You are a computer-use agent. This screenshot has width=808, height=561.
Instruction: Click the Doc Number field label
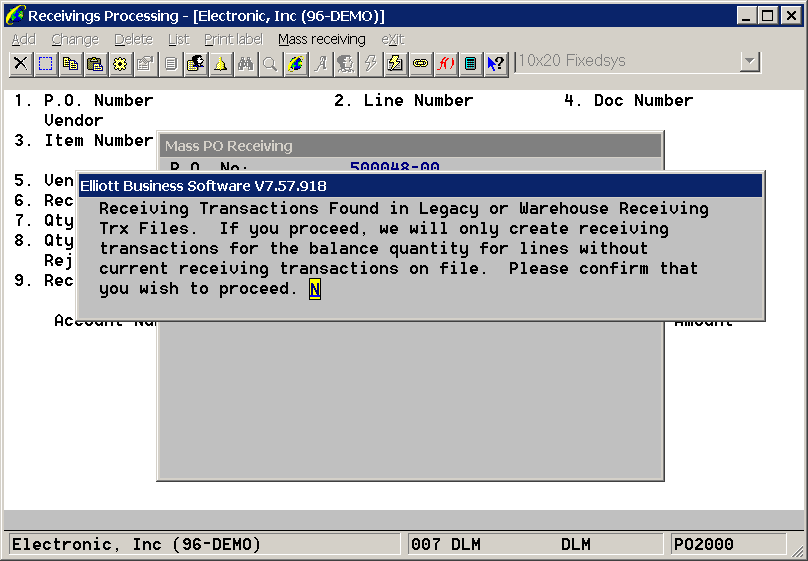644,100
